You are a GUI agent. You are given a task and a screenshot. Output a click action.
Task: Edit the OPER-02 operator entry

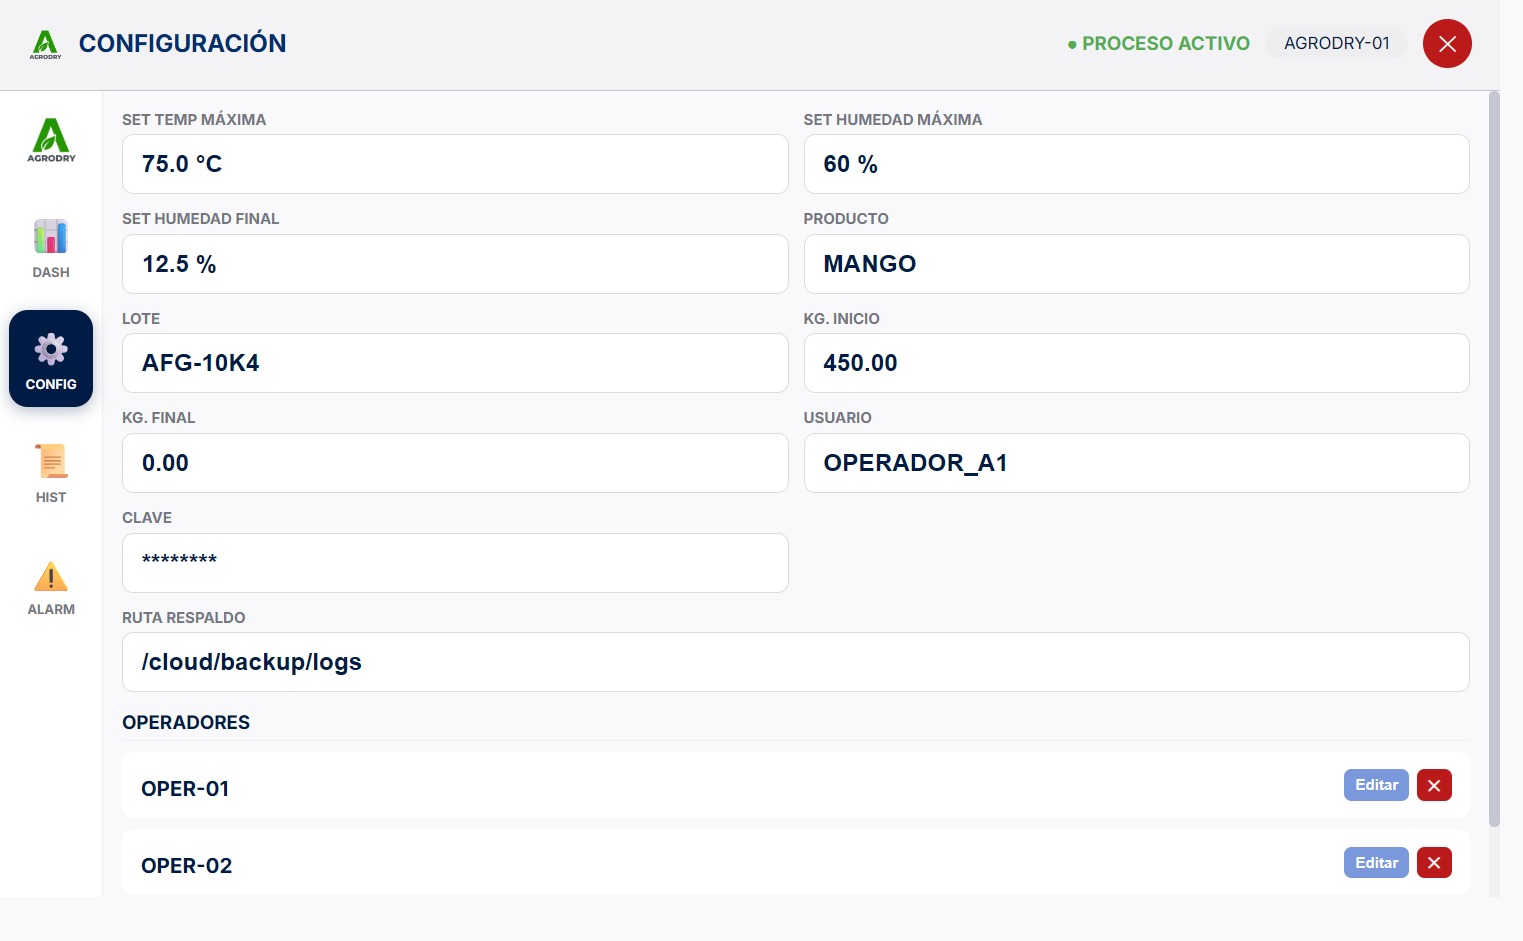pos(1376,862)
